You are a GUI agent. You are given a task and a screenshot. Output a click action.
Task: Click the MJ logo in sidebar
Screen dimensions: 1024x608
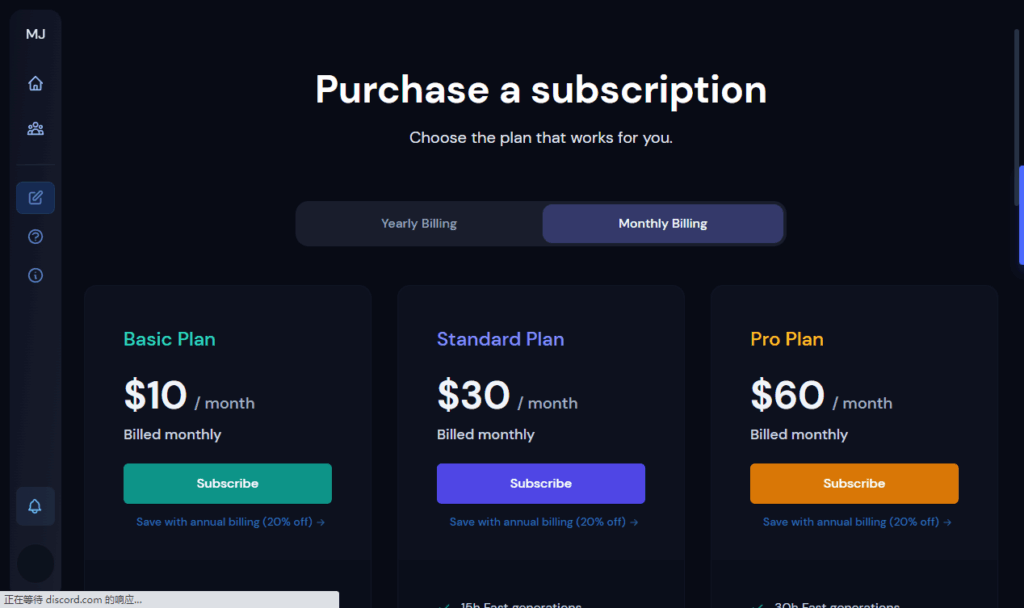coord(36,34)
